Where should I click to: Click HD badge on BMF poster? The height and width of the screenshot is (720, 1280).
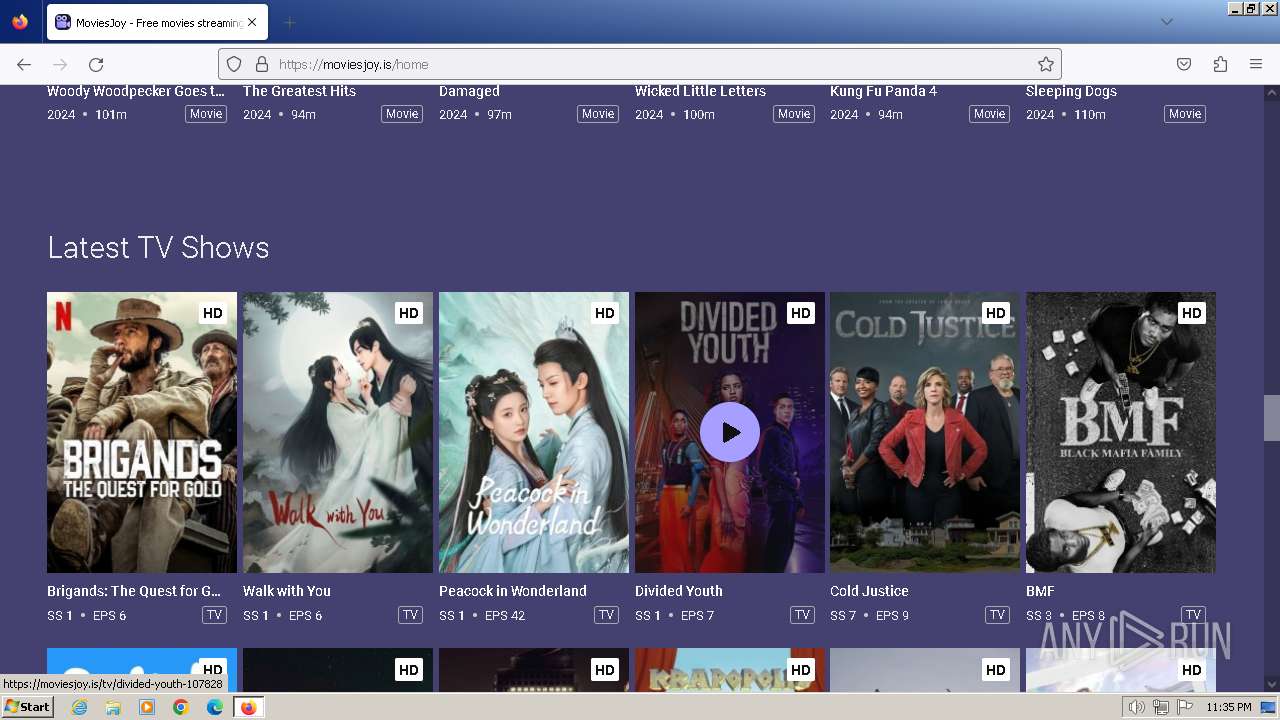click(1192, 313)
